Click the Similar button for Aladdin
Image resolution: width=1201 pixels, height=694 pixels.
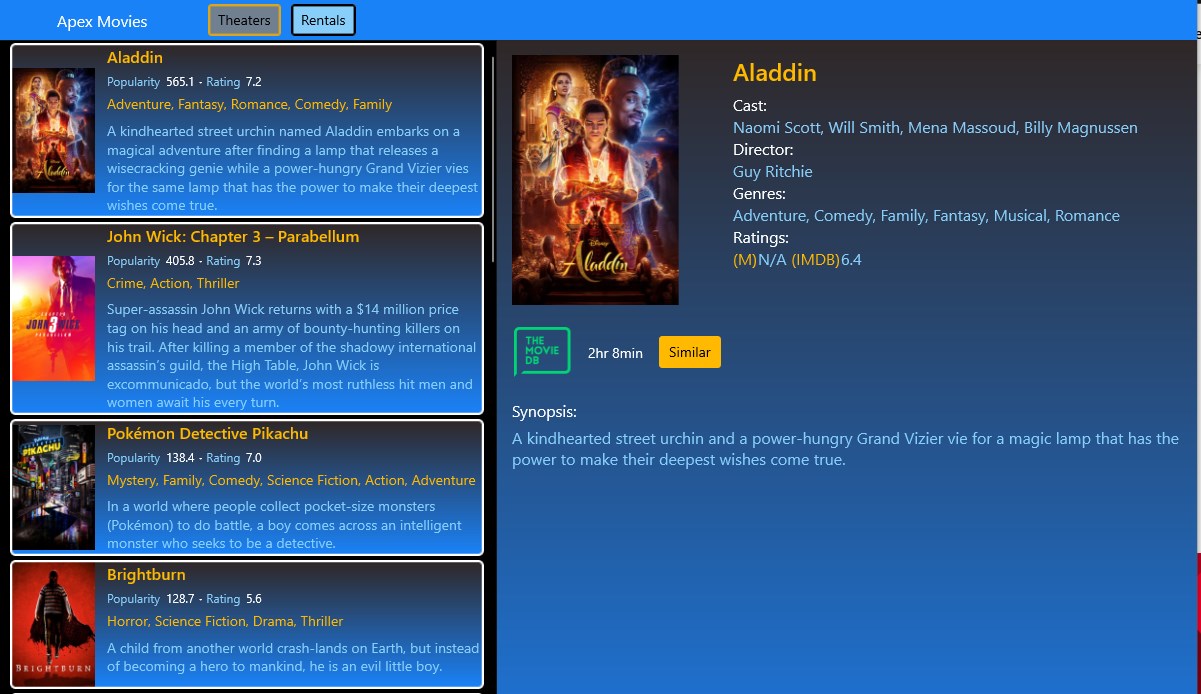[689, 352]
